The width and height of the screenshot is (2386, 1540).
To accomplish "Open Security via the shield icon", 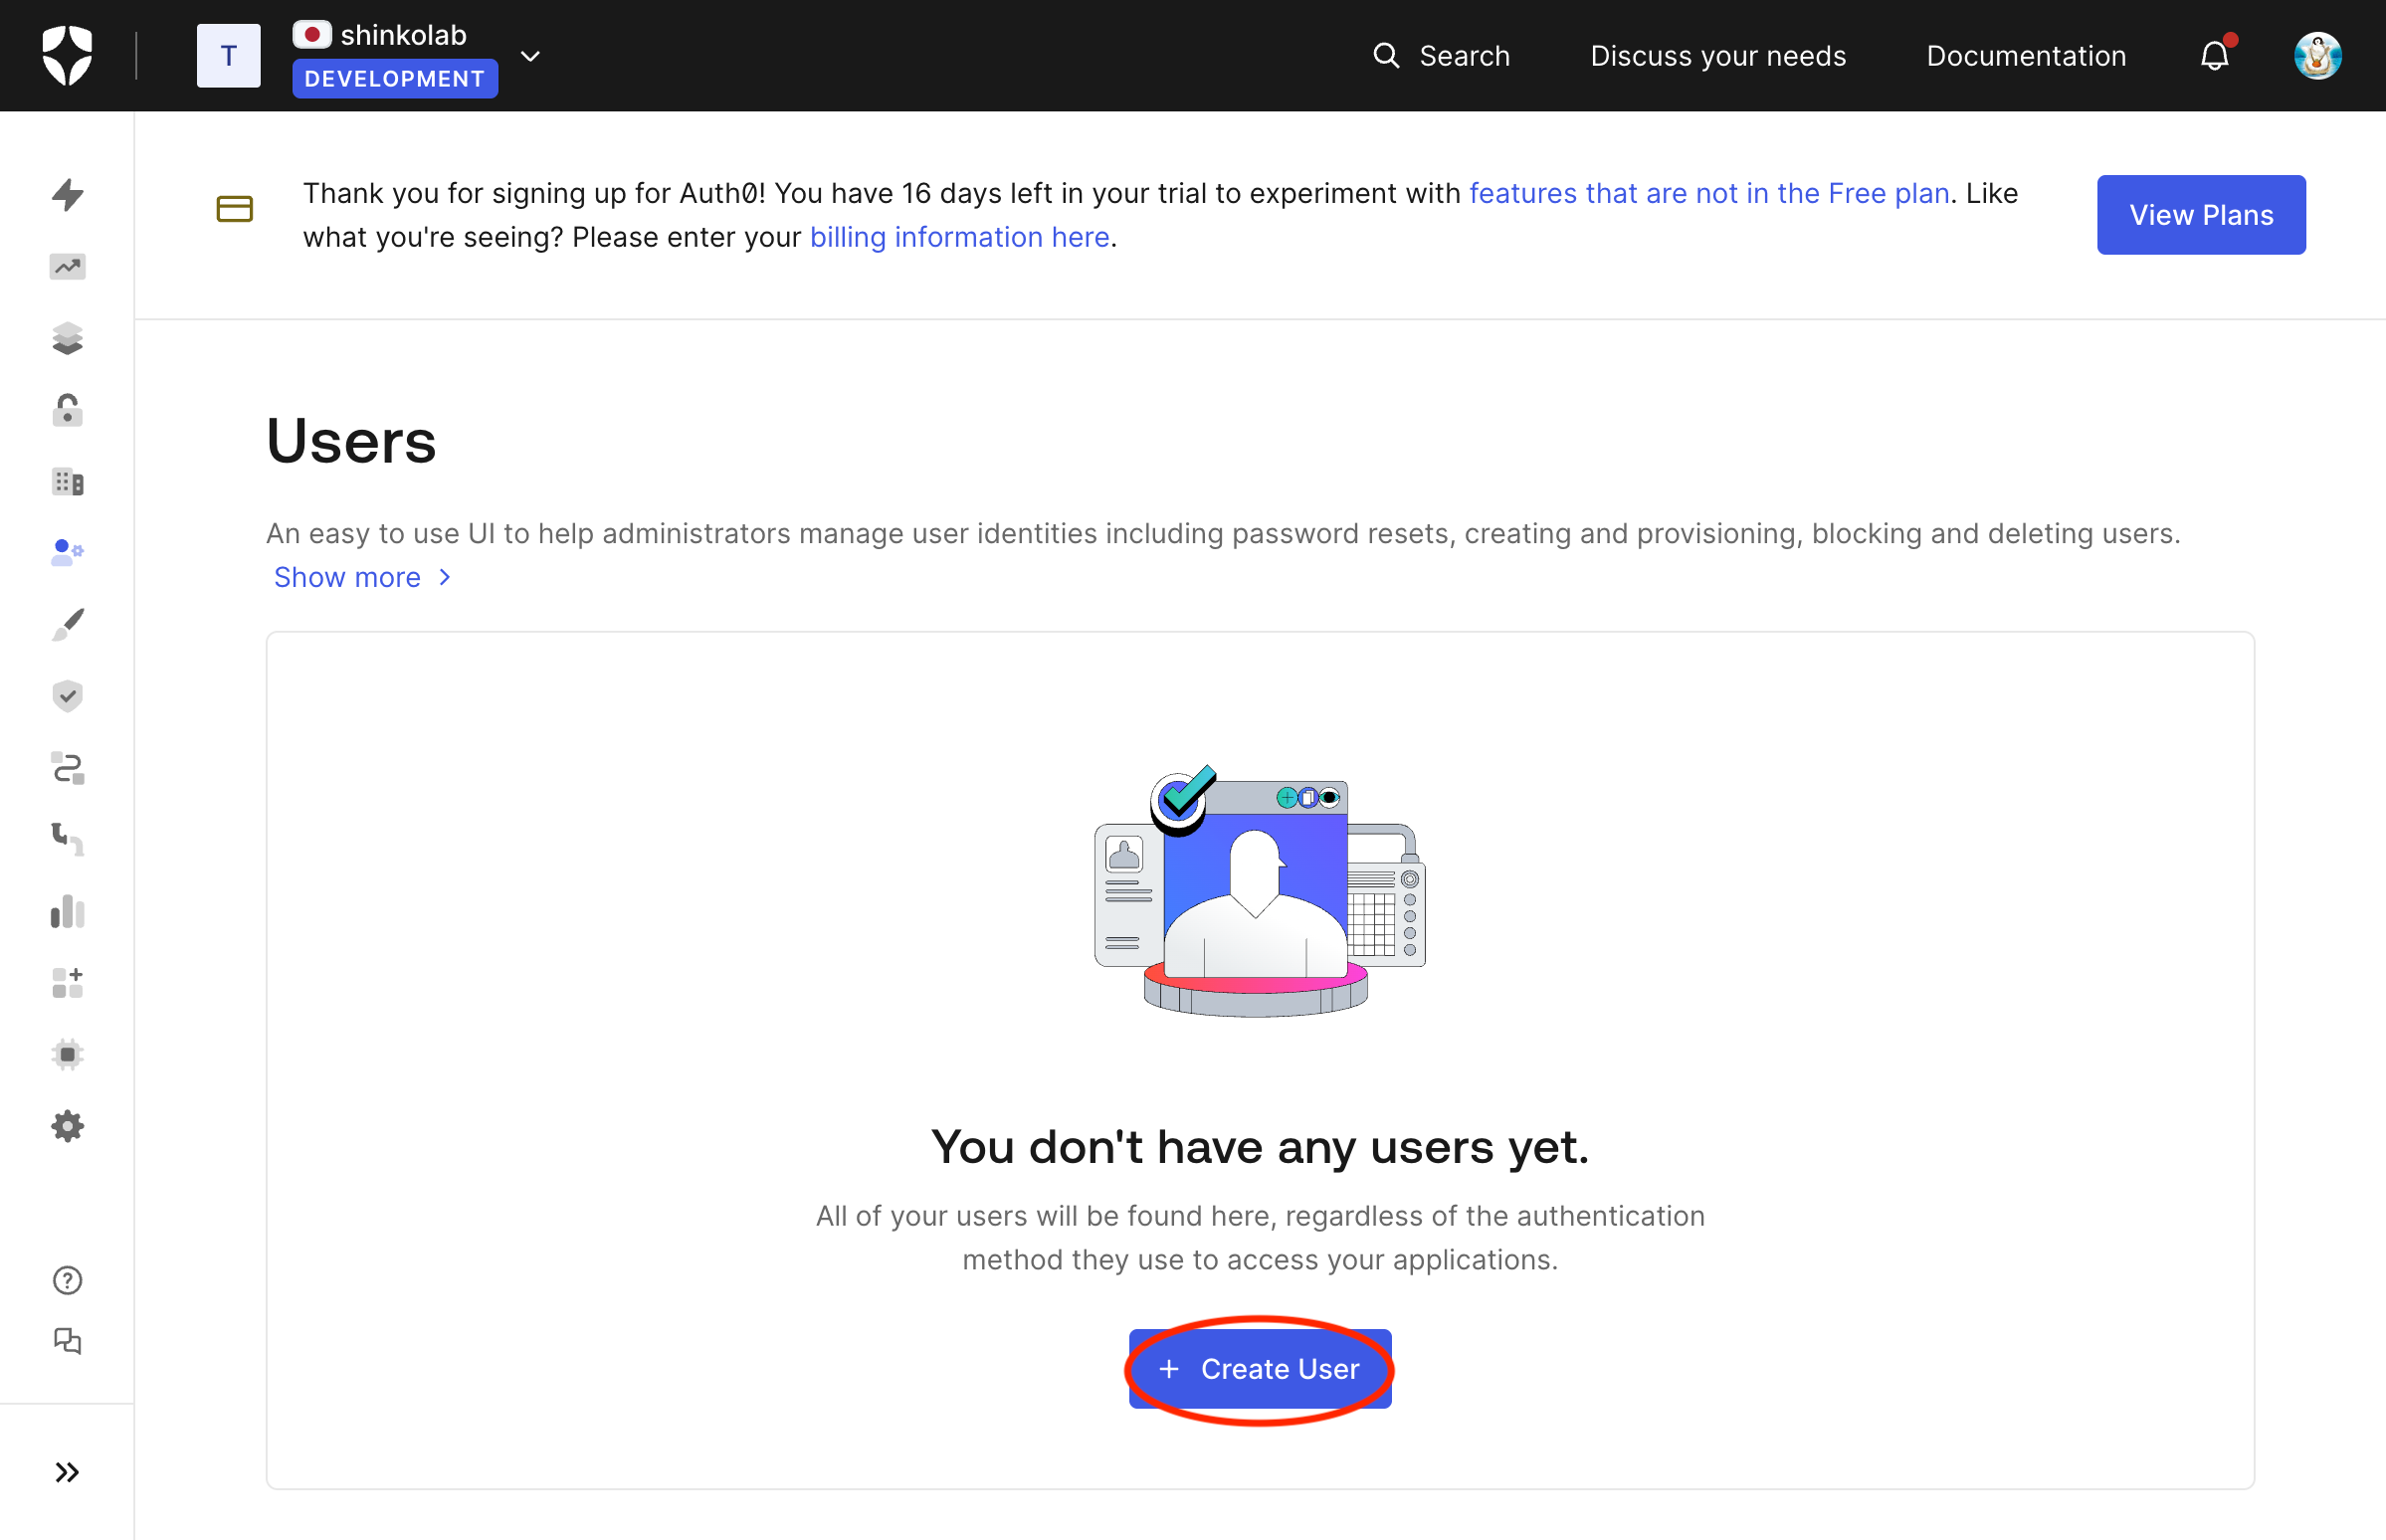I will (x=67, y=695).
